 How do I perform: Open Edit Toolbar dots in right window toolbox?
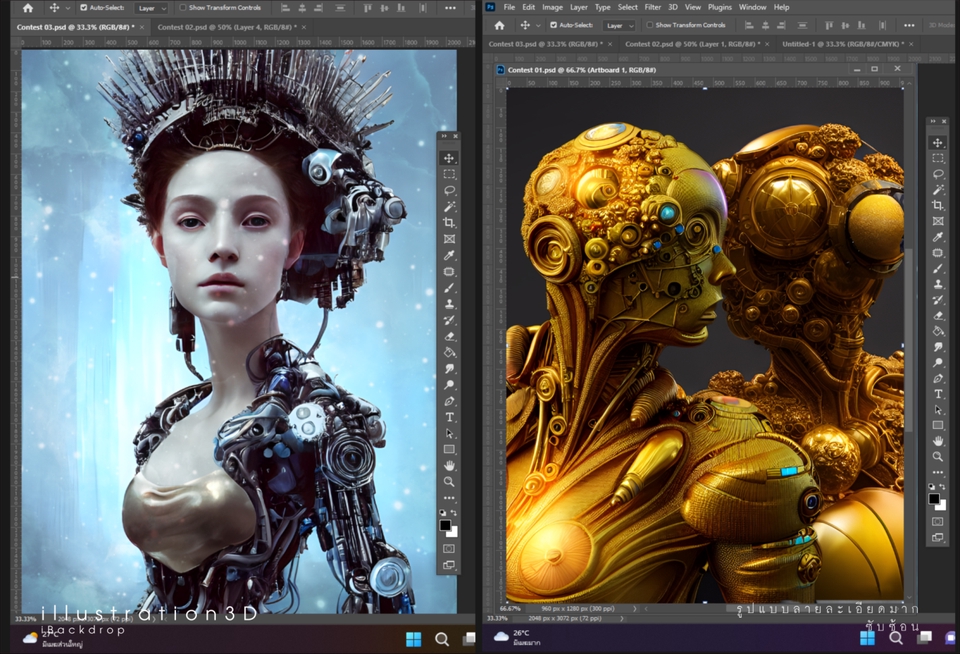click(x=937, y=473)
